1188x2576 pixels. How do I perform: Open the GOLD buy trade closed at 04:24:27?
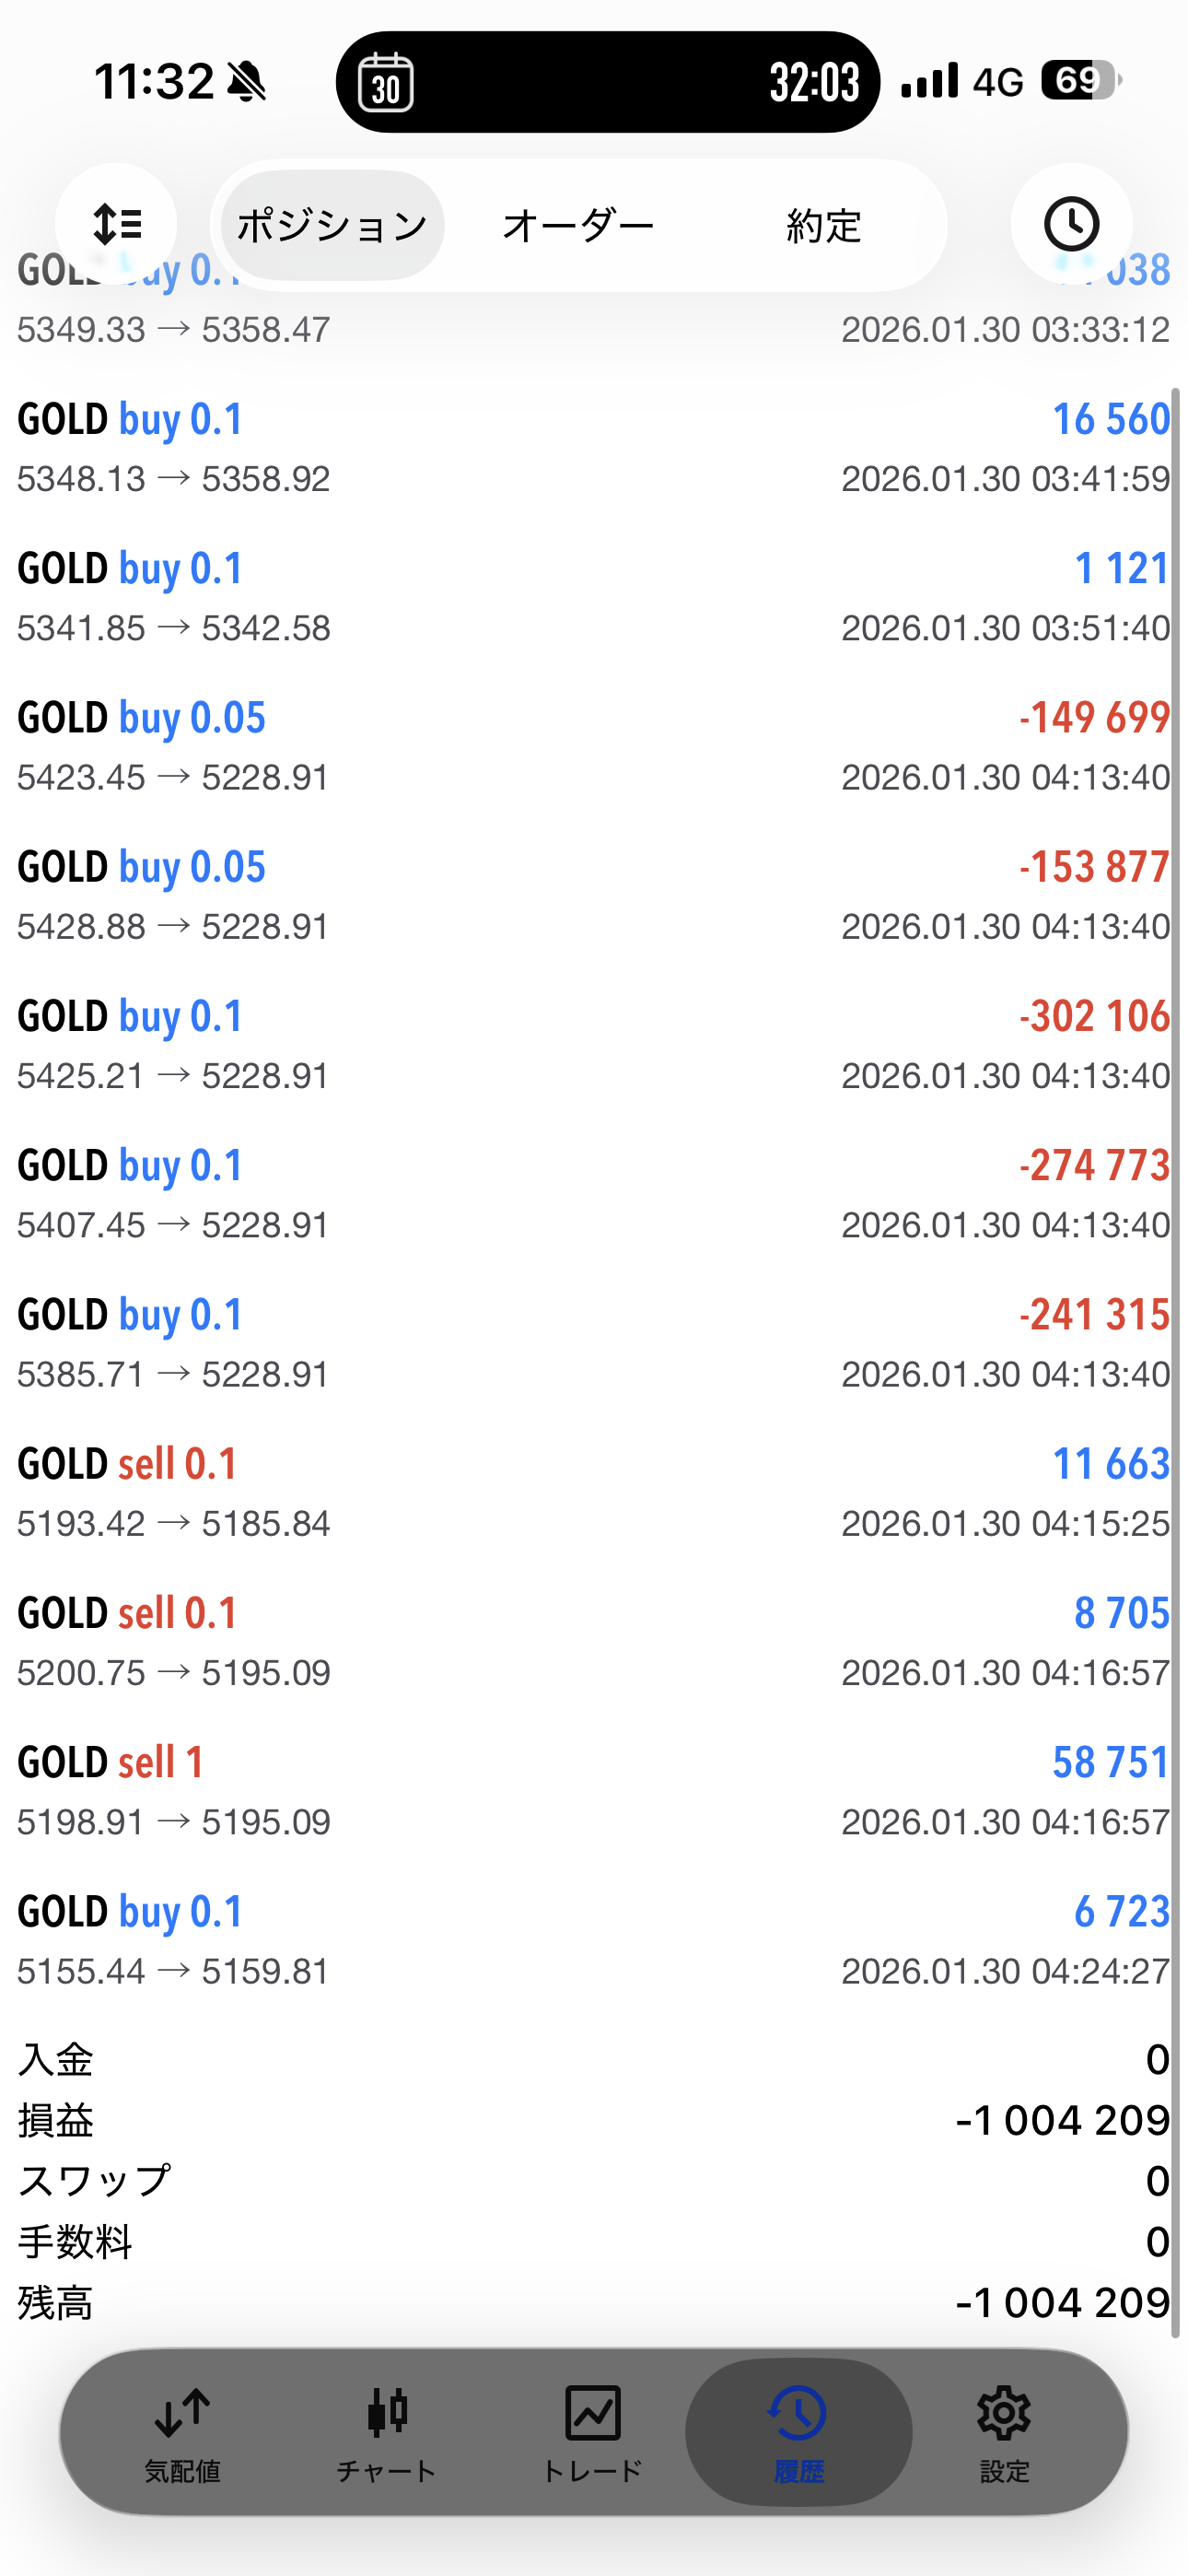point(594,1940)
